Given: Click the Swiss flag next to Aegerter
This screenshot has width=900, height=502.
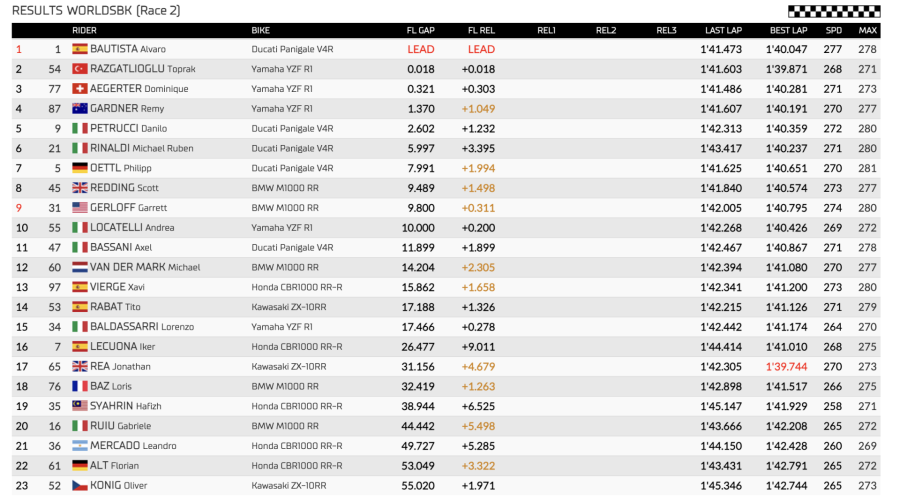Looking at the screenshot, I should 80,89.
